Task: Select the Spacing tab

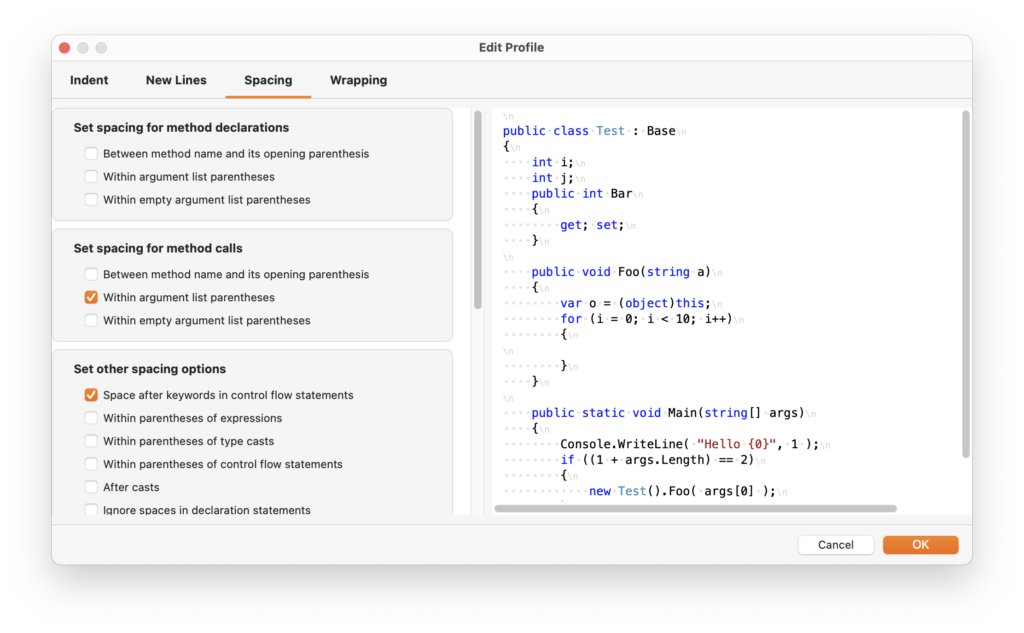Action: 268,80
